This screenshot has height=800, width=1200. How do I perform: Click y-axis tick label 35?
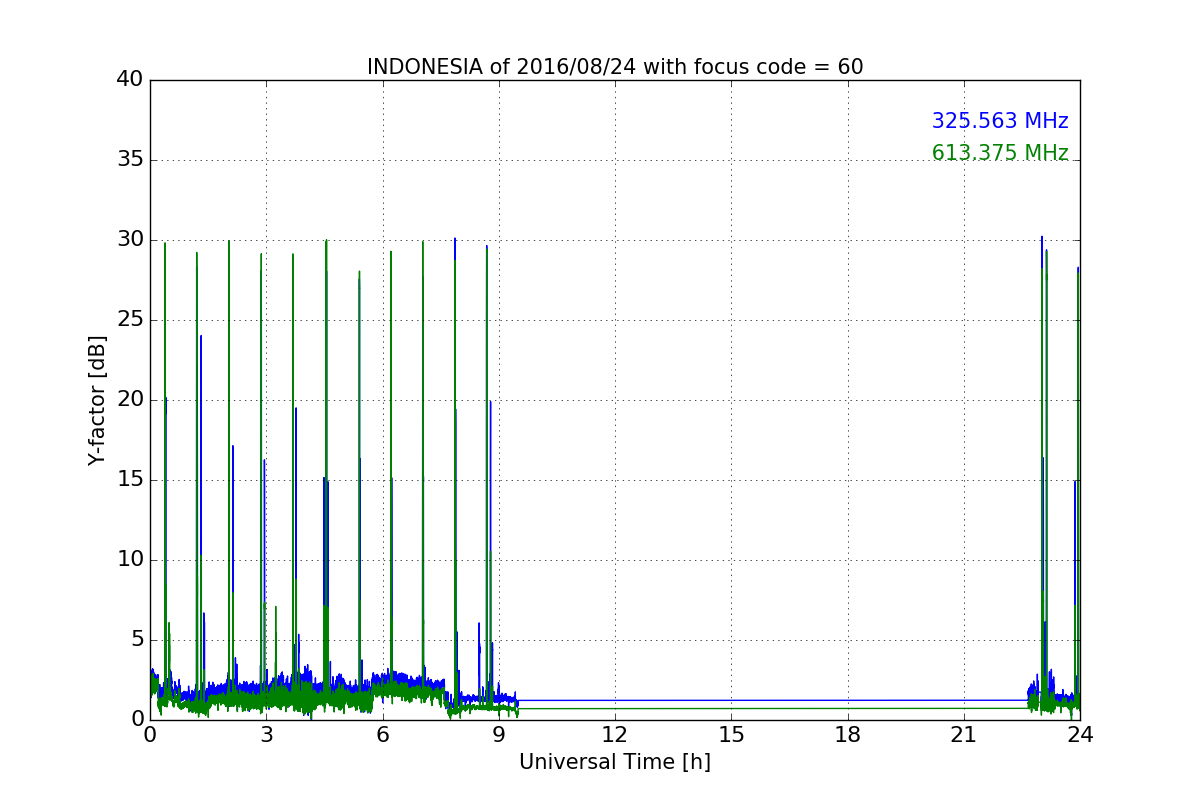(x=130, y=160)
